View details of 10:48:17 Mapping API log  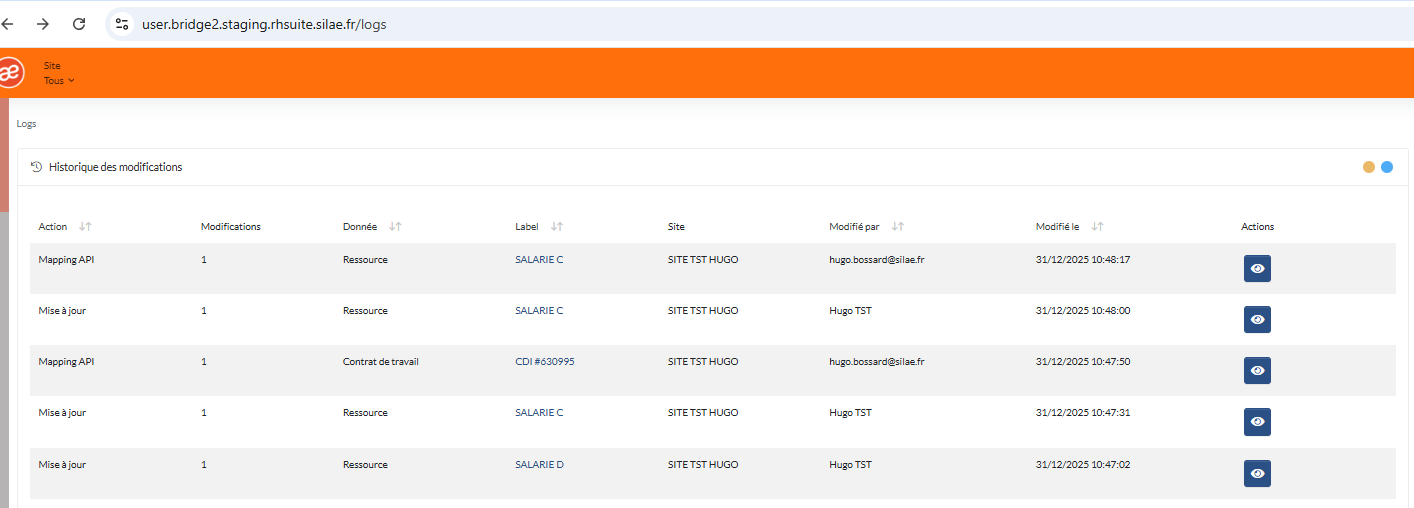click(x=1257, y=269)
